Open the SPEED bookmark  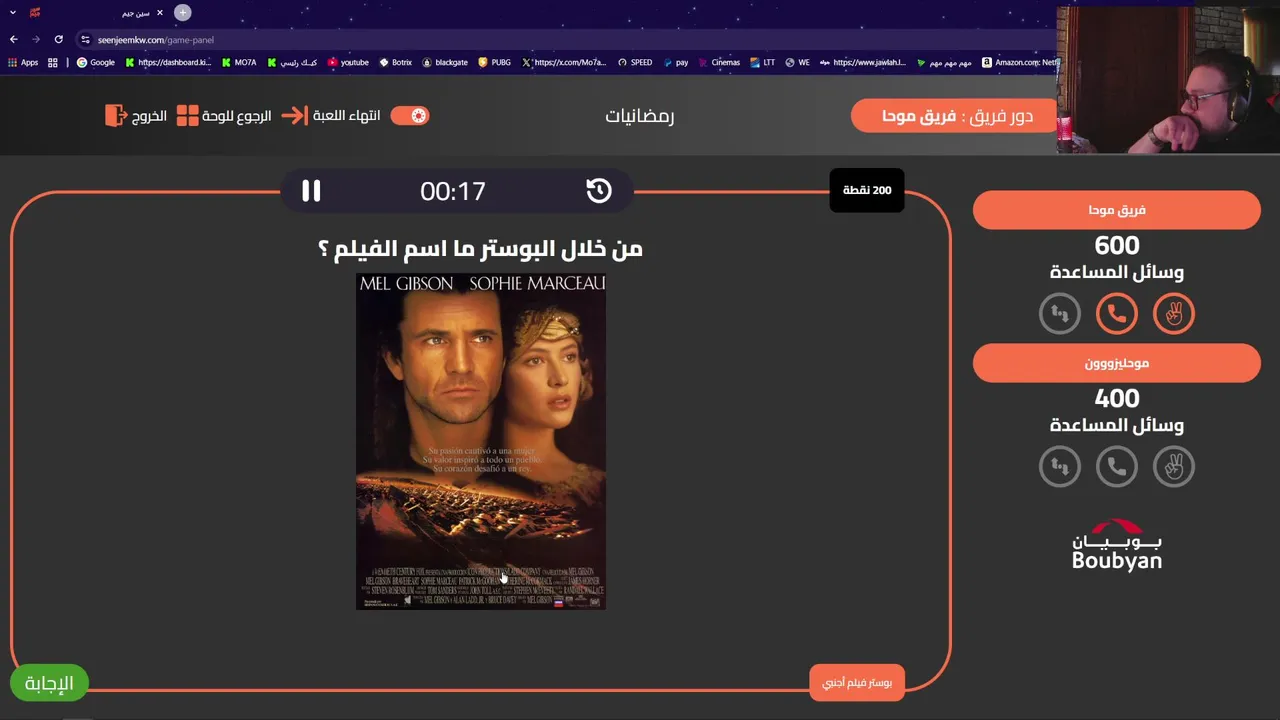(x=635, y=62)
